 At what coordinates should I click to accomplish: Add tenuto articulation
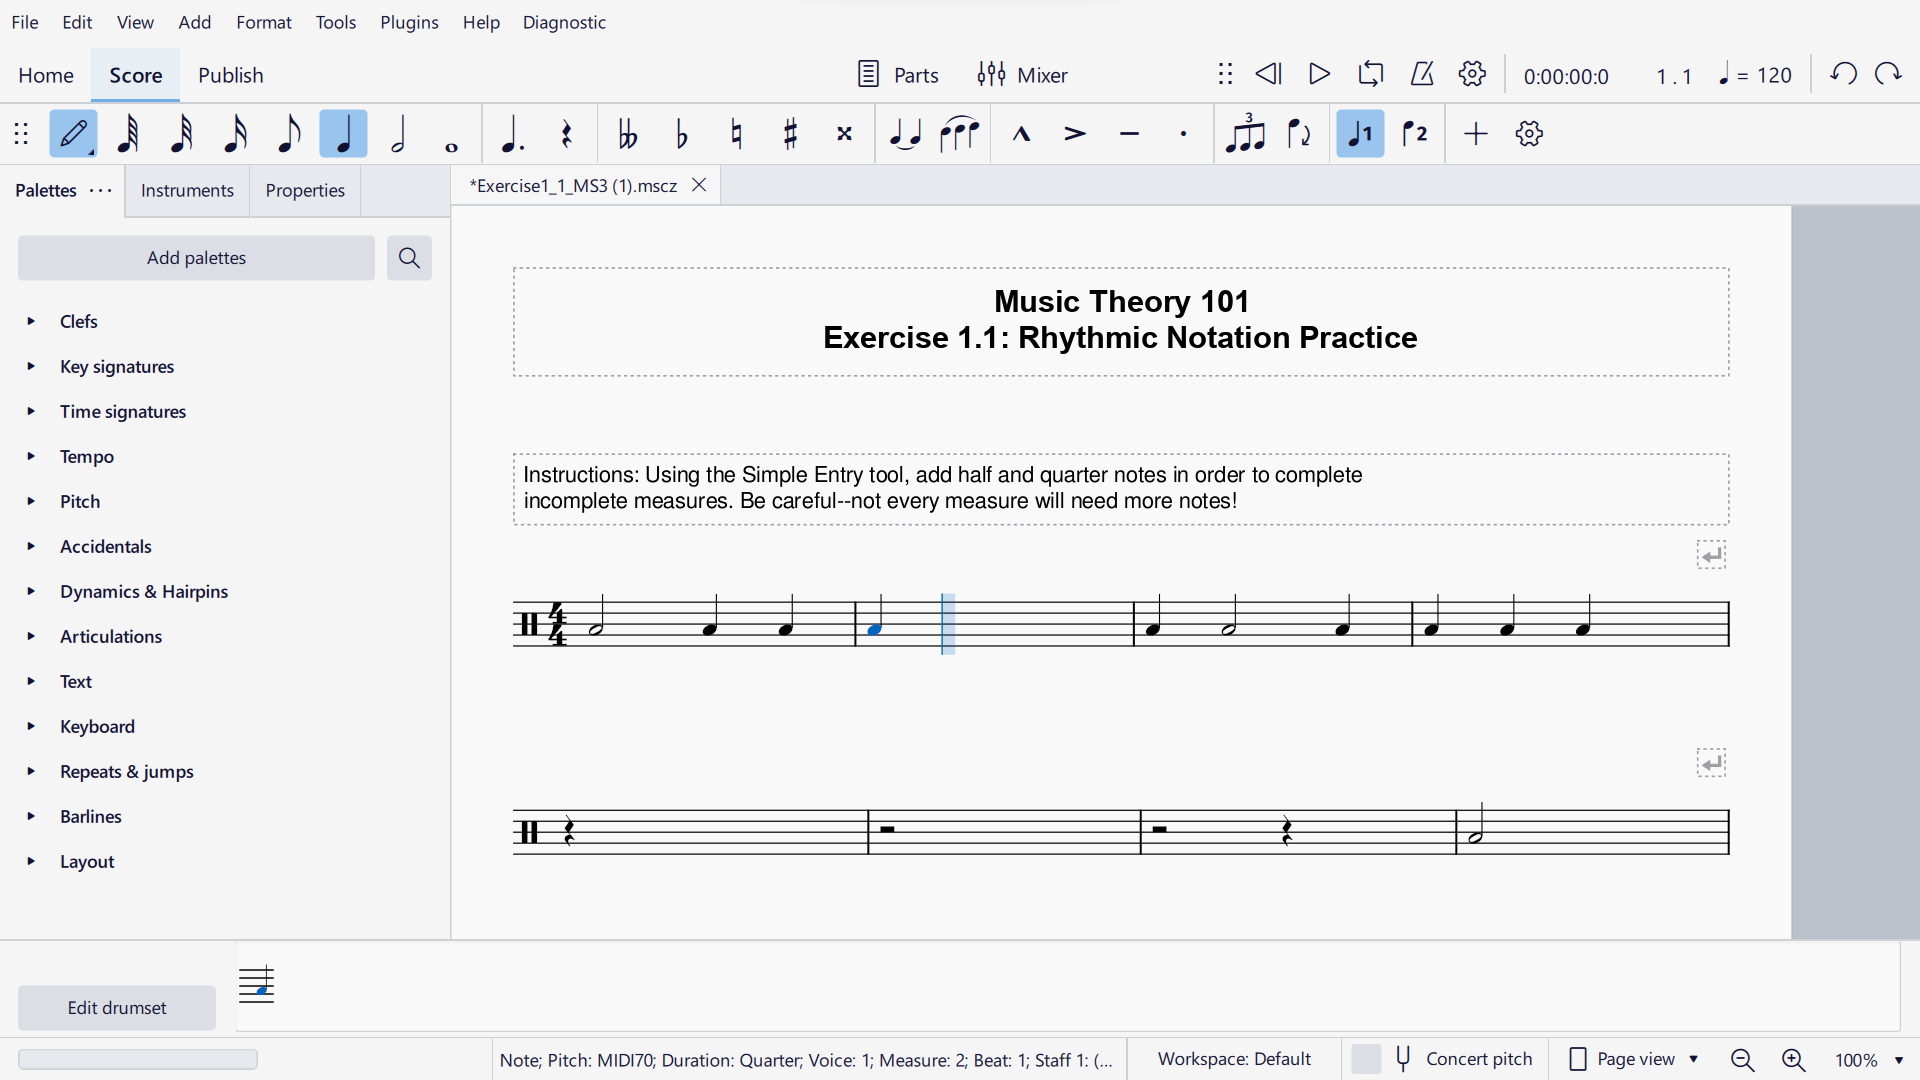point(1130,134)
